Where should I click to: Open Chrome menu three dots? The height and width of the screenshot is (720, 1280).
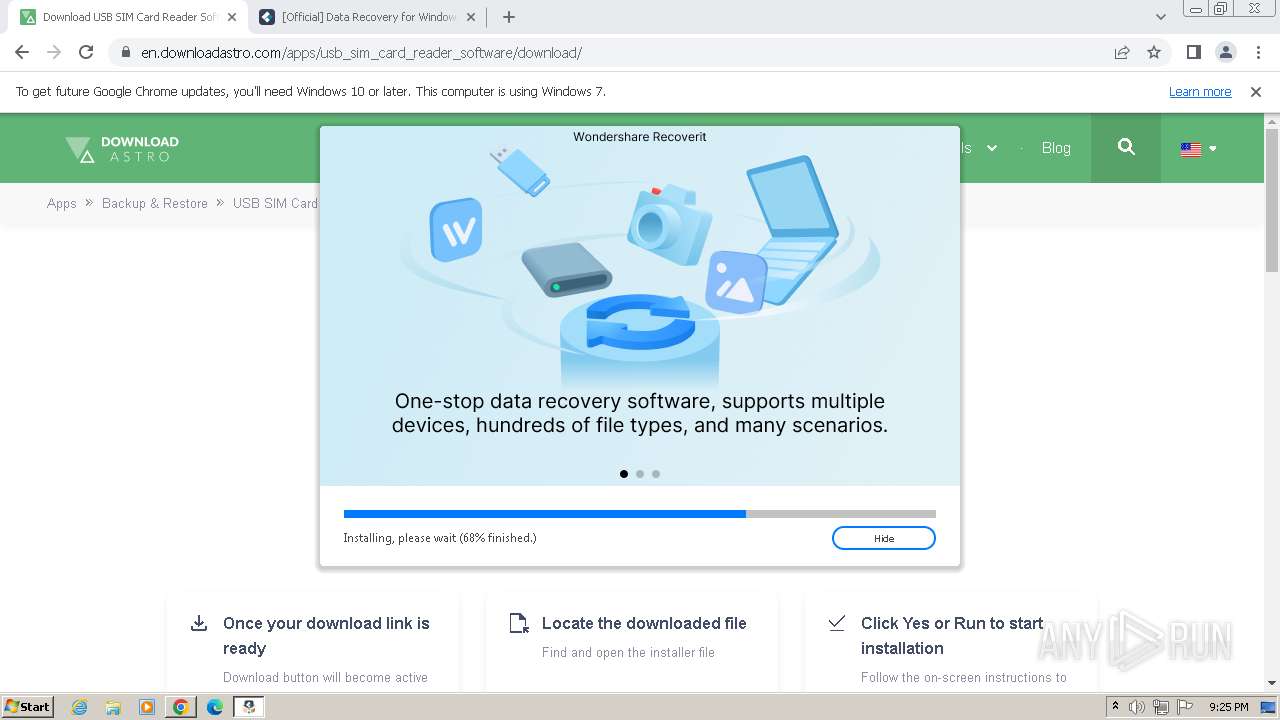(1258, 52)
